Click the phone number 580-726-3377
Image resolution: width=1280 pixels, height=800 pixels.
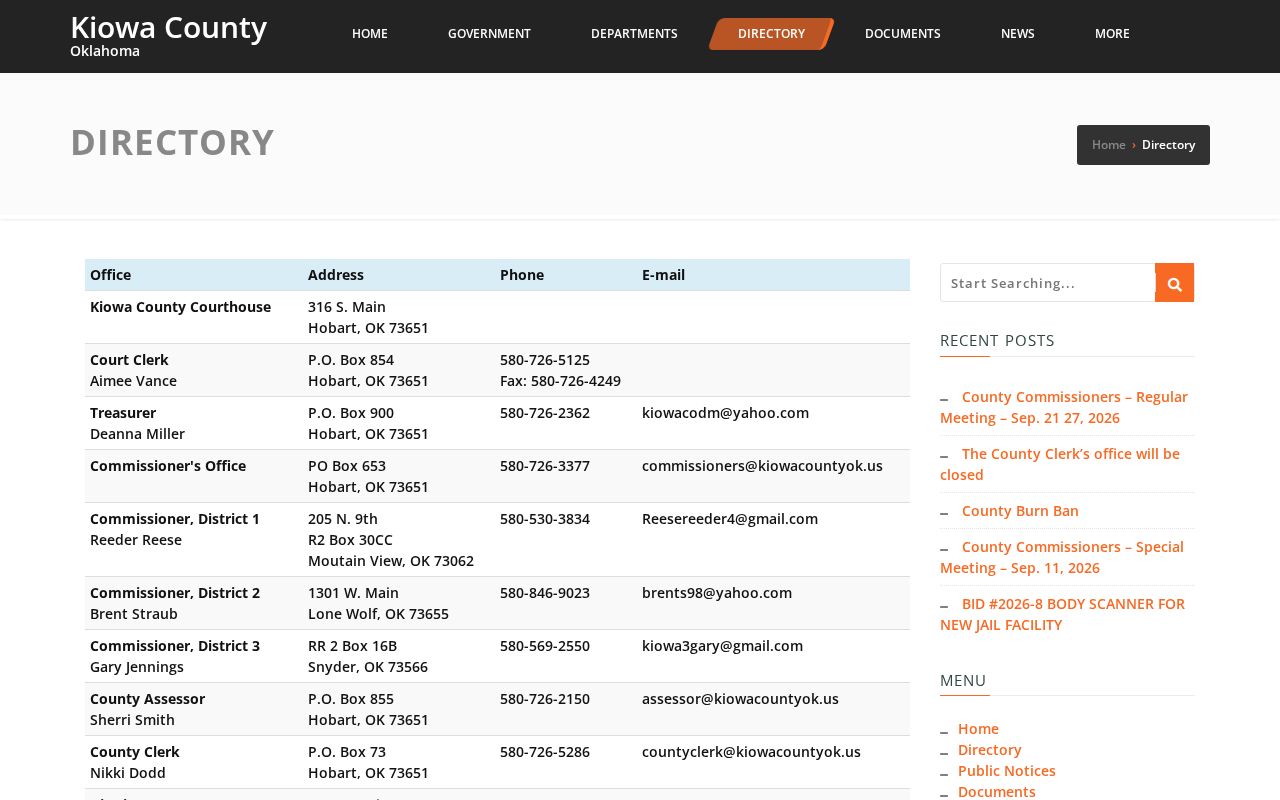click(545, 466)
